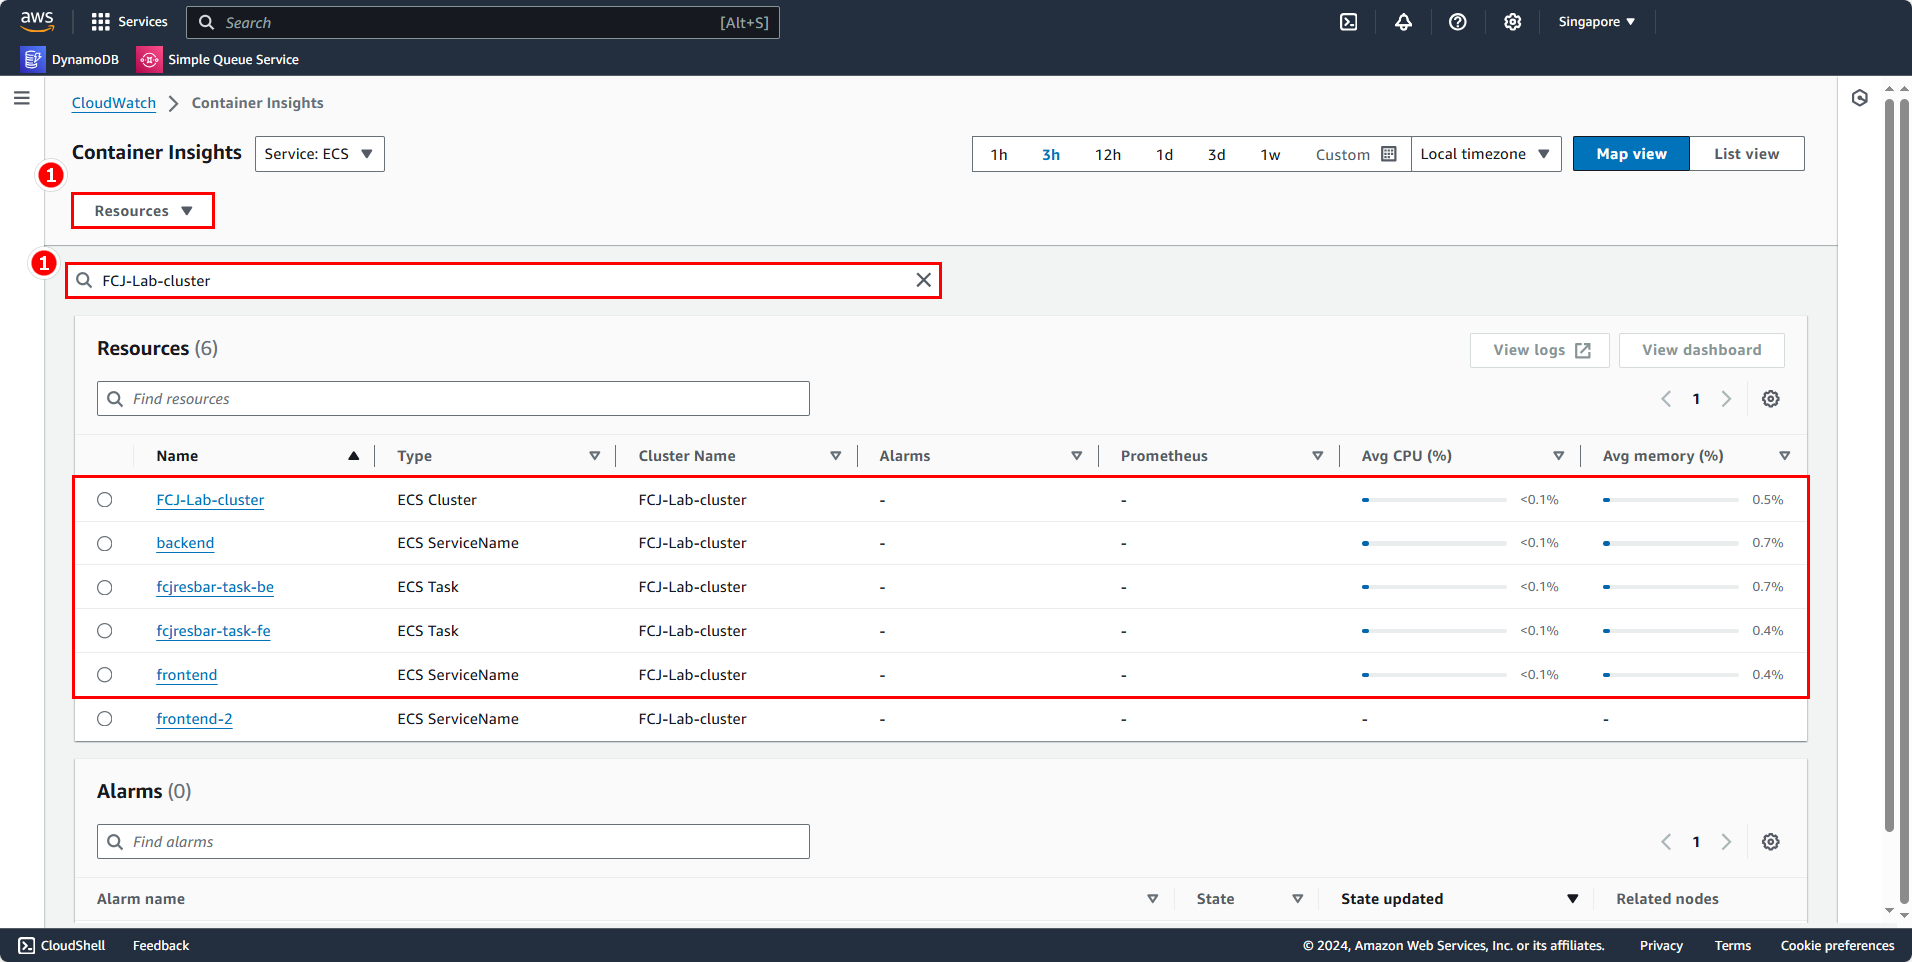Sort by Type column arrow
The image size is (1912, 962).
(x=595, y=456)
